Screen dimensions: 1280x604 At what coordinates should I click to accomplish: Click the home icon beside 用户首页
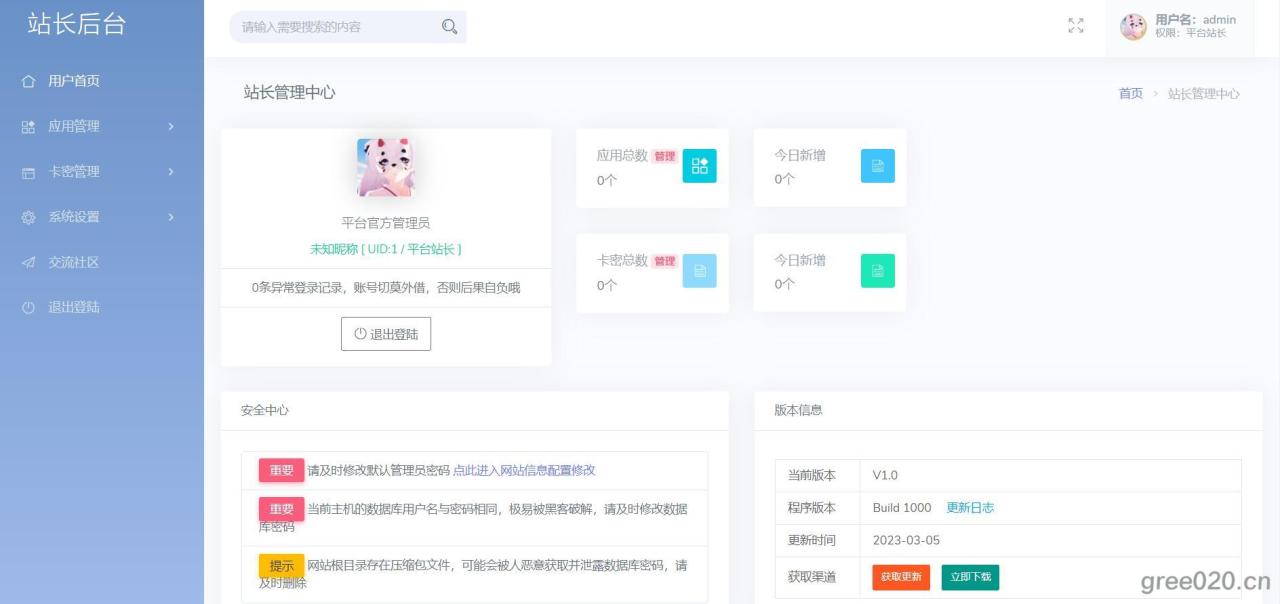point(27,81)
